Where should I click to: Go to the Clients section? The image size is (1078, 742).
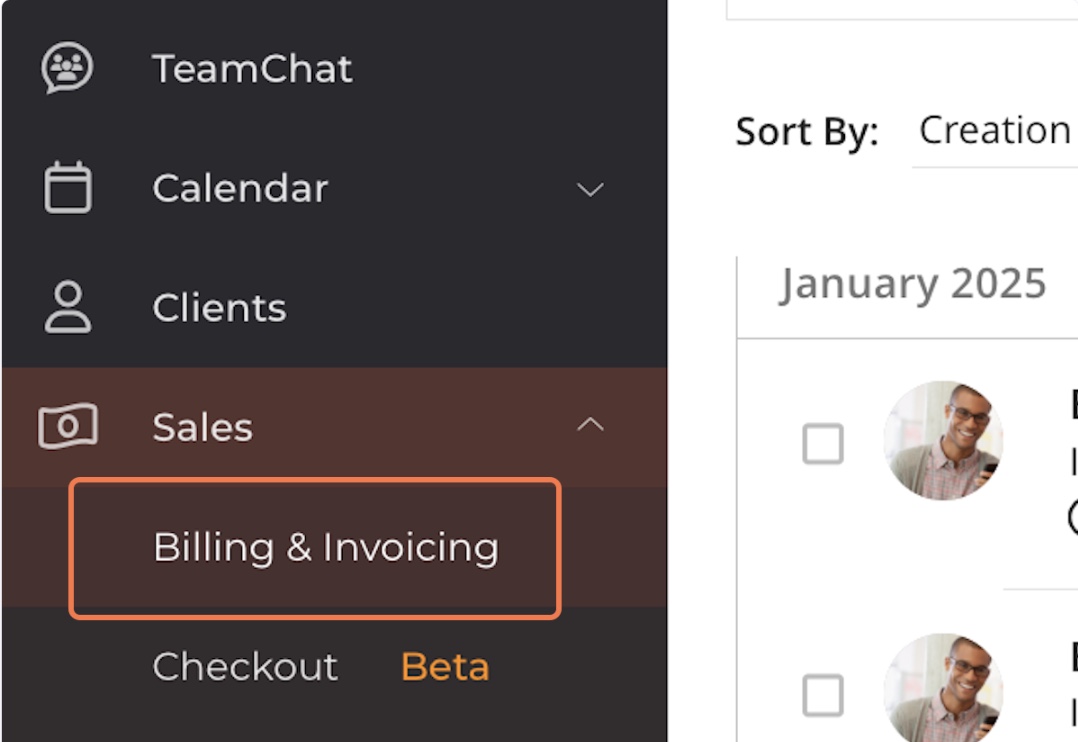pyautogui.click(x=219, y=308)
